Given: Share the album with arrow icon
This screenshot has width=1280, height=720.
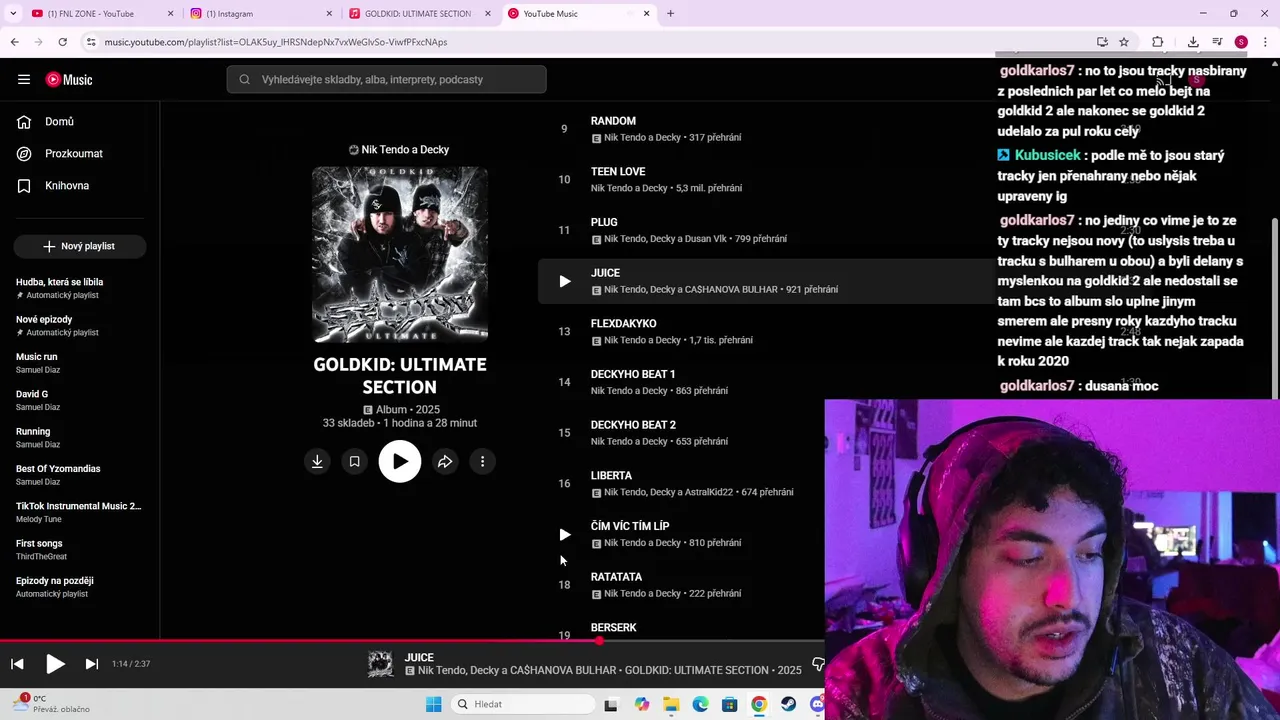Looking at the screenshot, I should 445,461.
